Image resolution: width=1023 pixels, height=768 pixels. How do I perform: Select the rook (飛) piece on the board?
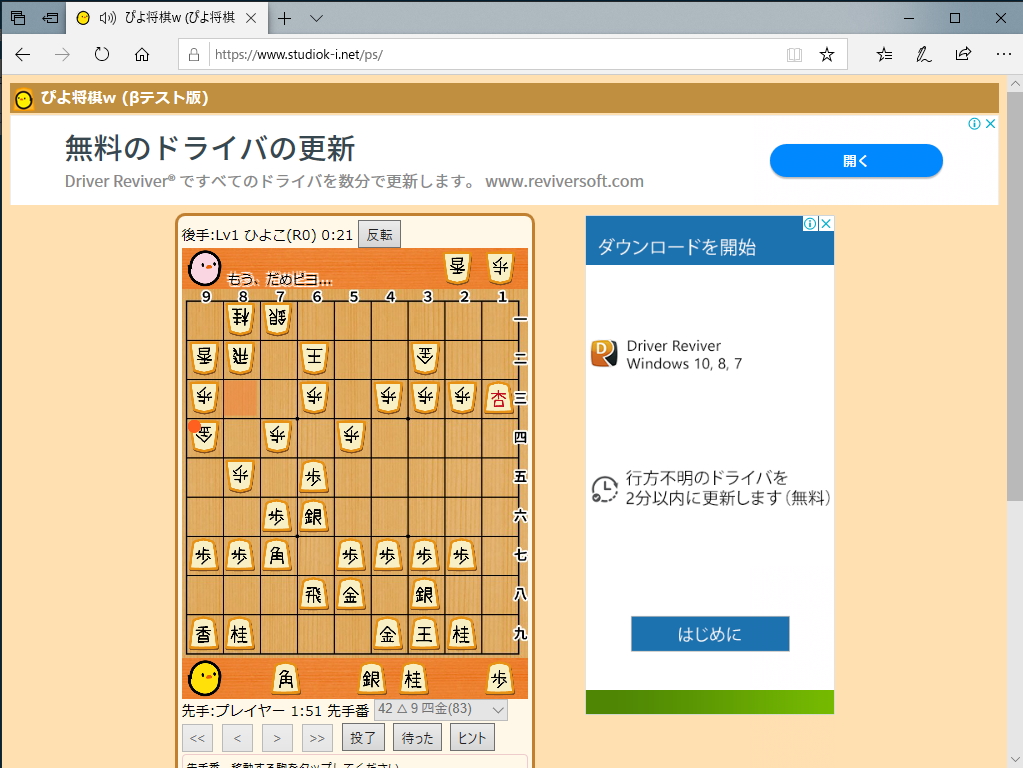(x=314, y=595)
